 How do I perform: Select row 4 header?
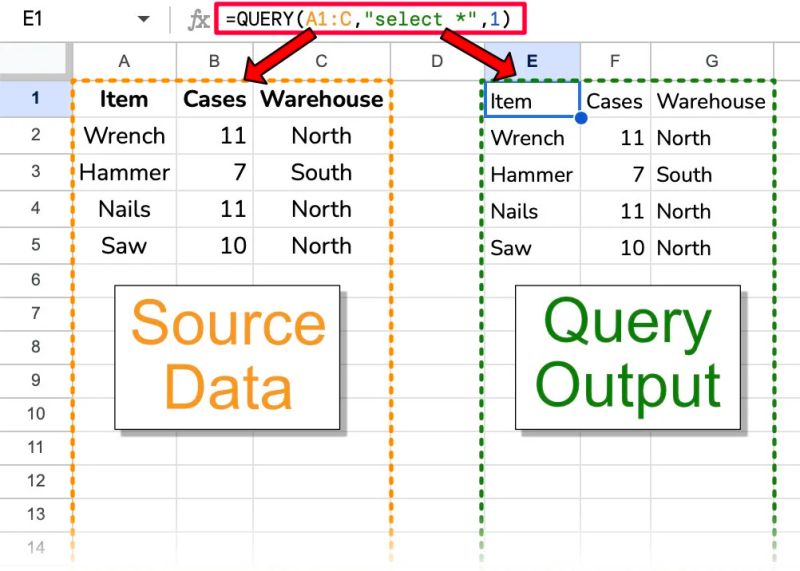point(35,208)
